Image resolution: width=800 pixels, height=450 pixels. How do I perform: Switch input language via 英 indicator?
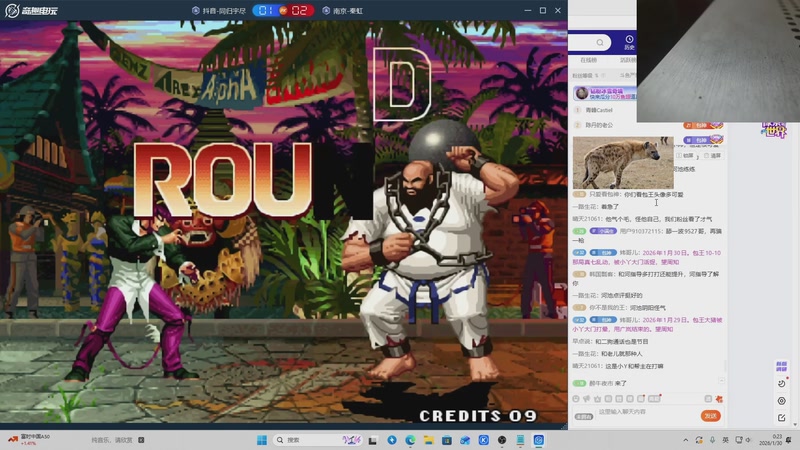coord(726,440)
